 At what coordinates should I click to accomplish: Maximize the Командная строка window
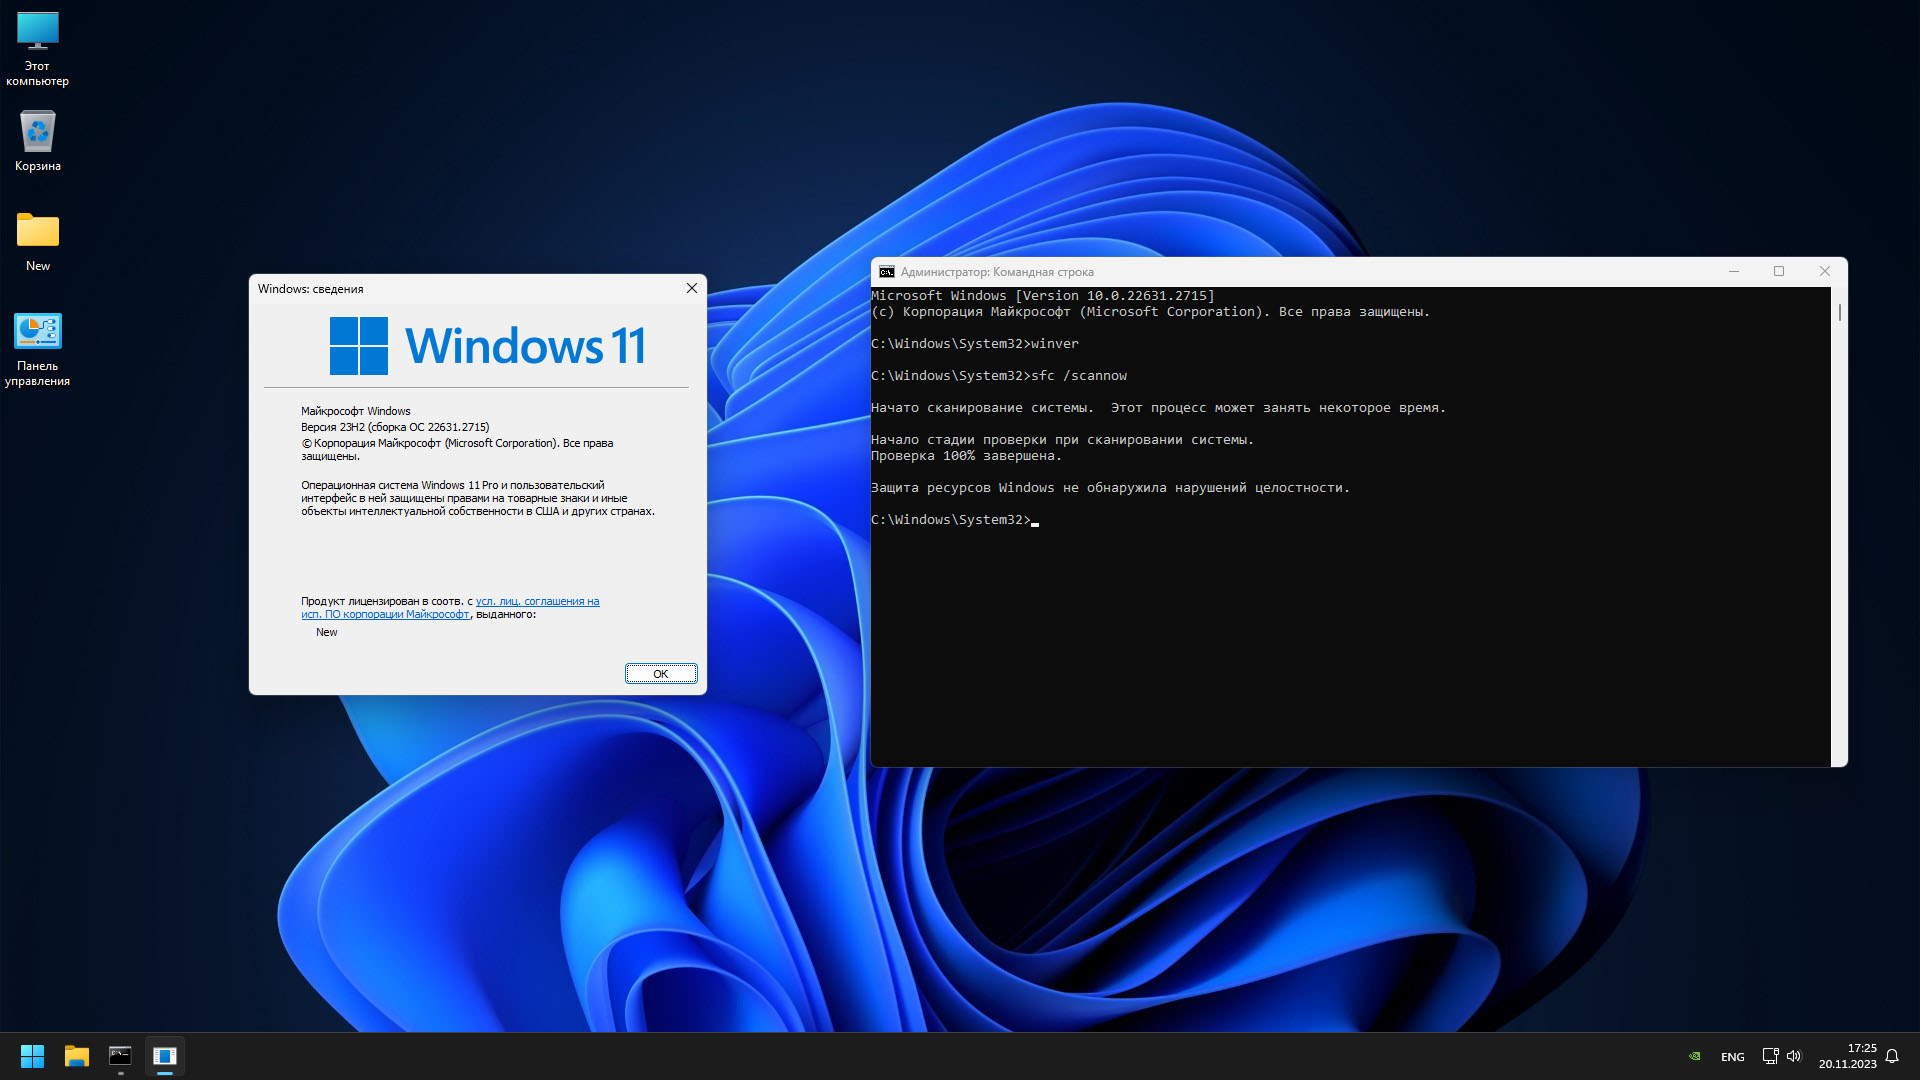pyautogui.click(x=1779, y=271)
